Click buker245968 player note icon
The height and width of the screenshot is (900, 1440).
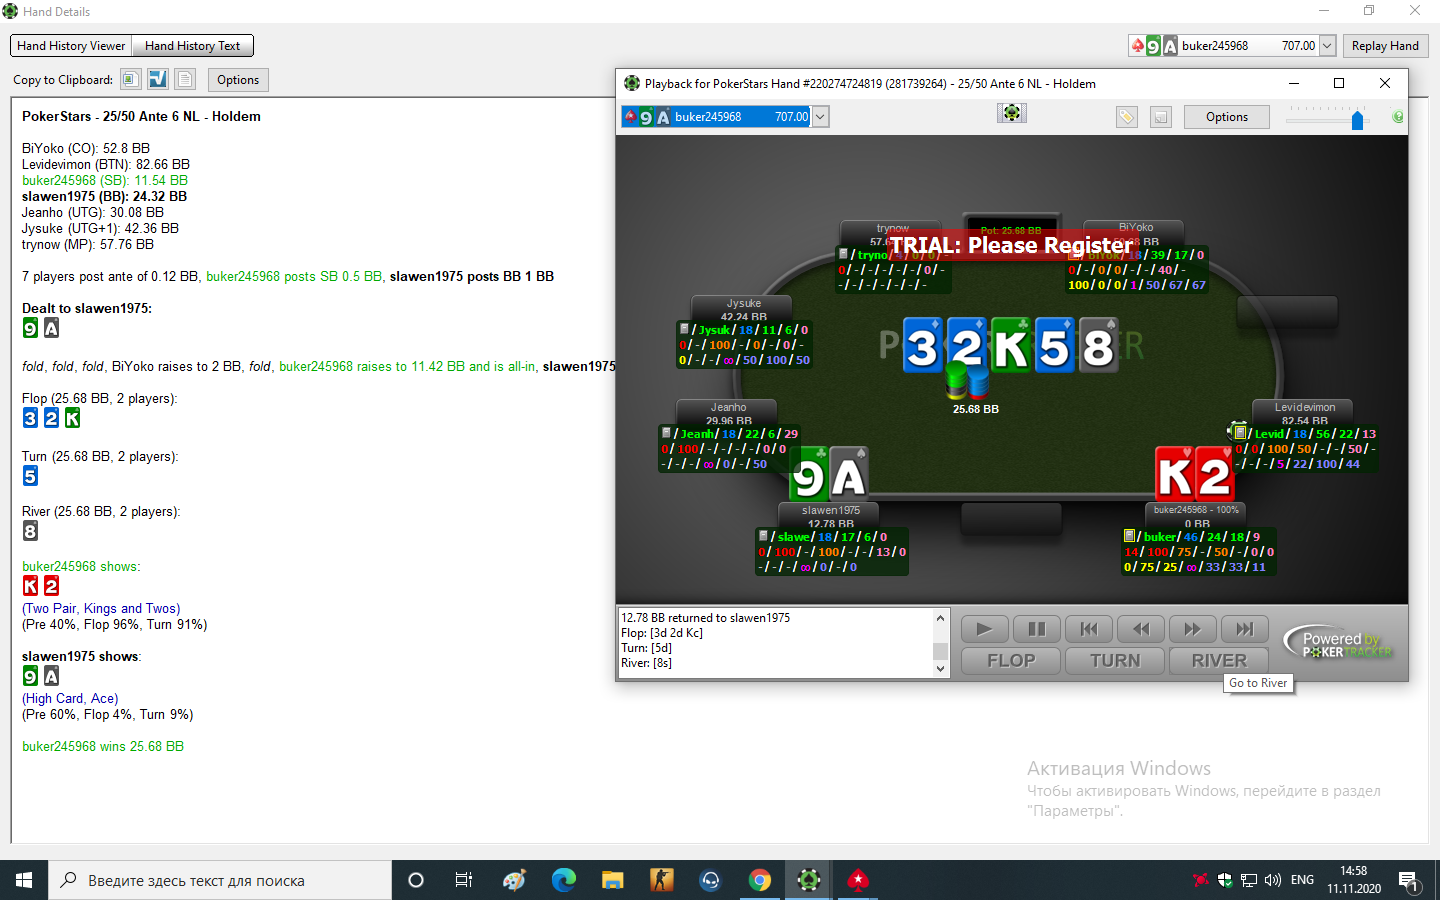pos(1129,536)
